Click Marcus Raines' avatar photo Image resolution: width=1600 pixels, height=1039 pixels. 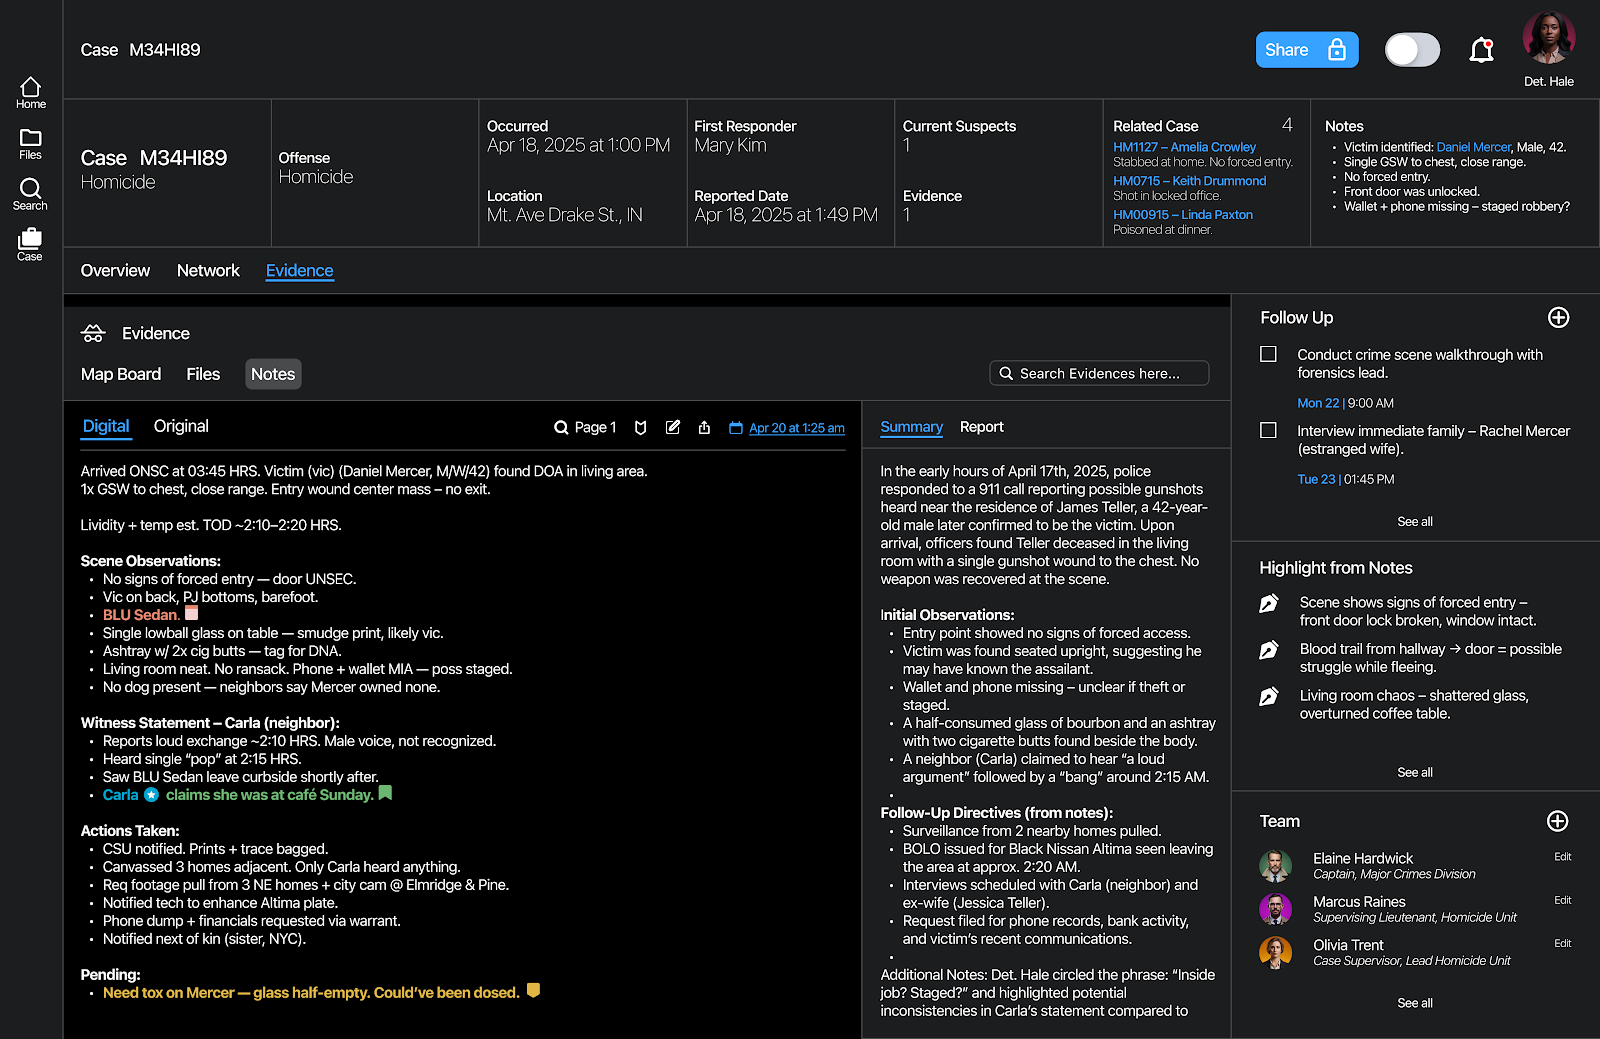pos(1275,909)
